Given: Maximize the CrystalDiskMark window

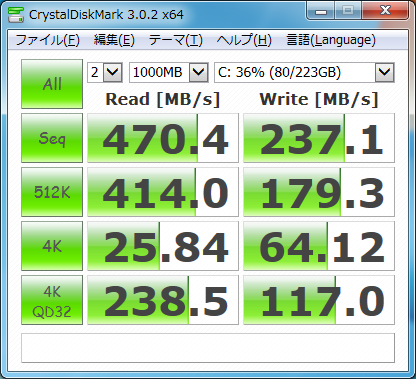Looking at the screenshot, I should point(348,11).
